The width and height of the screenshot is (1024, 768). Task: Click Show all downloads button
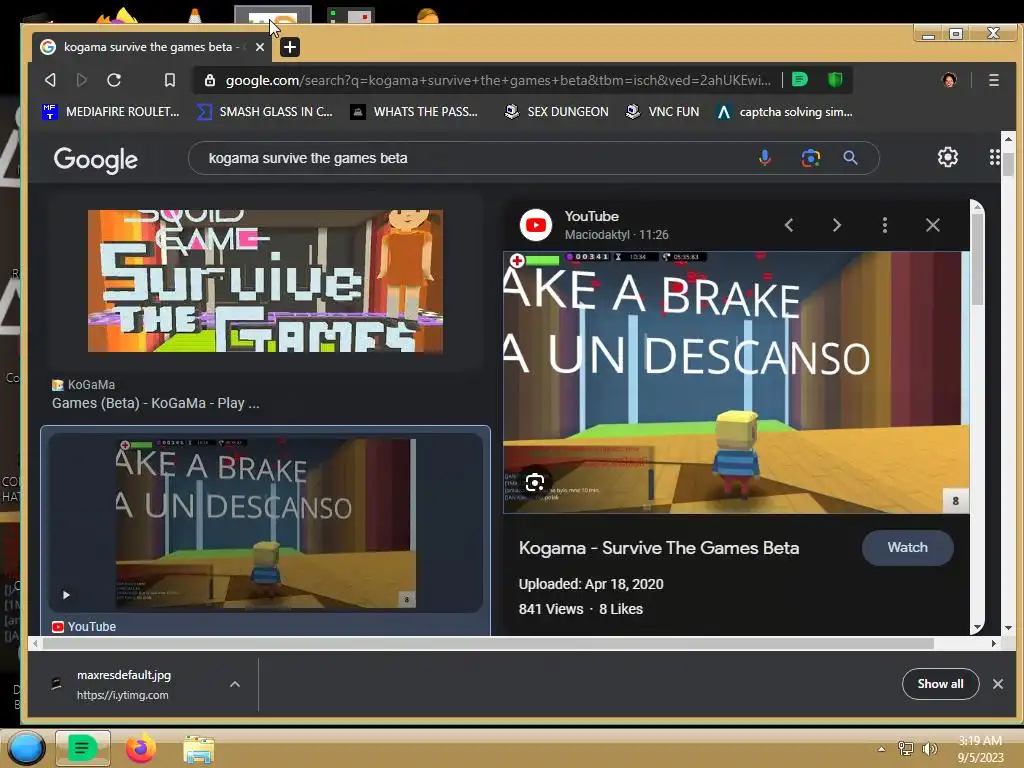[940, 684]
